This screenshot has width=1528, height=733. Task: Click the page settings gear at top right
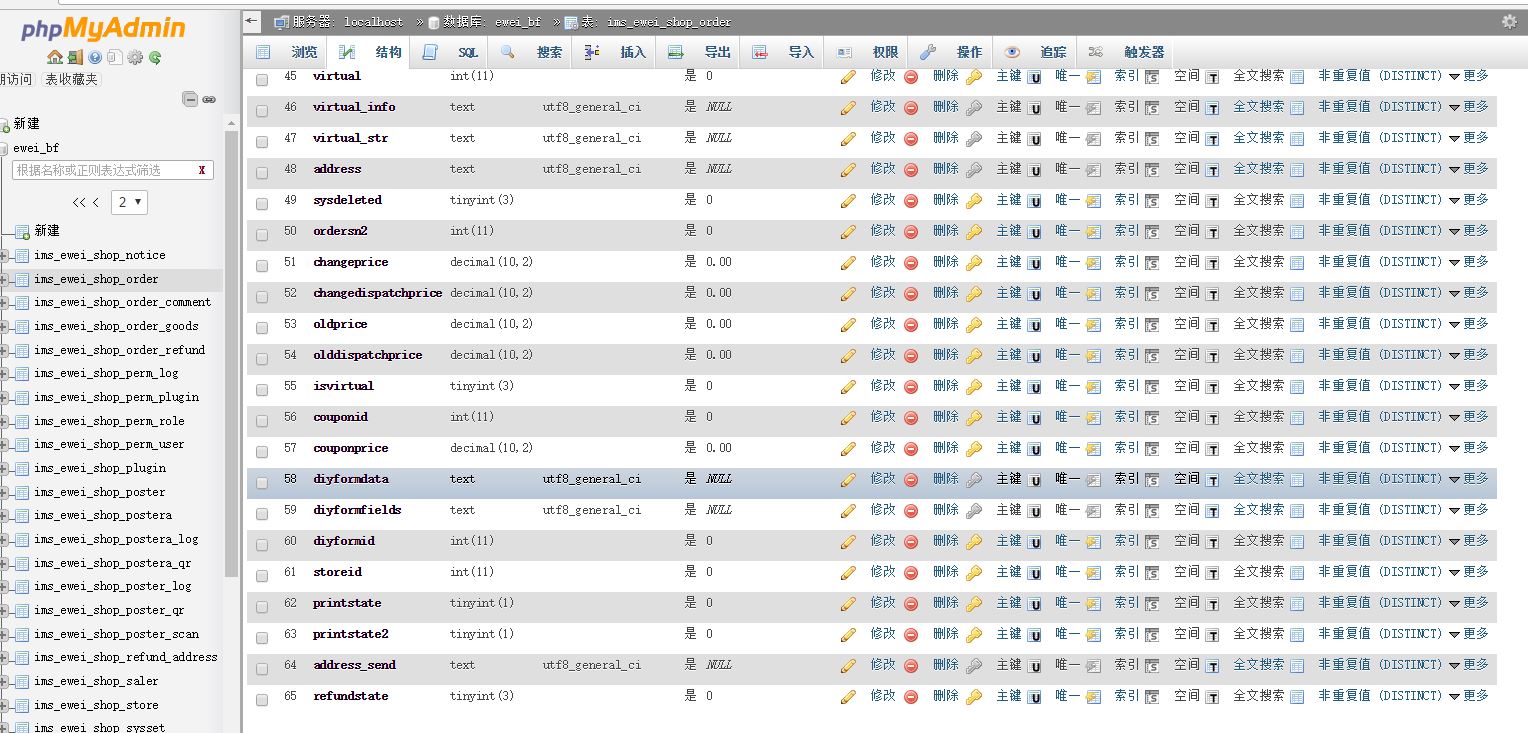pyautogui.click(x=1509, y=21)
